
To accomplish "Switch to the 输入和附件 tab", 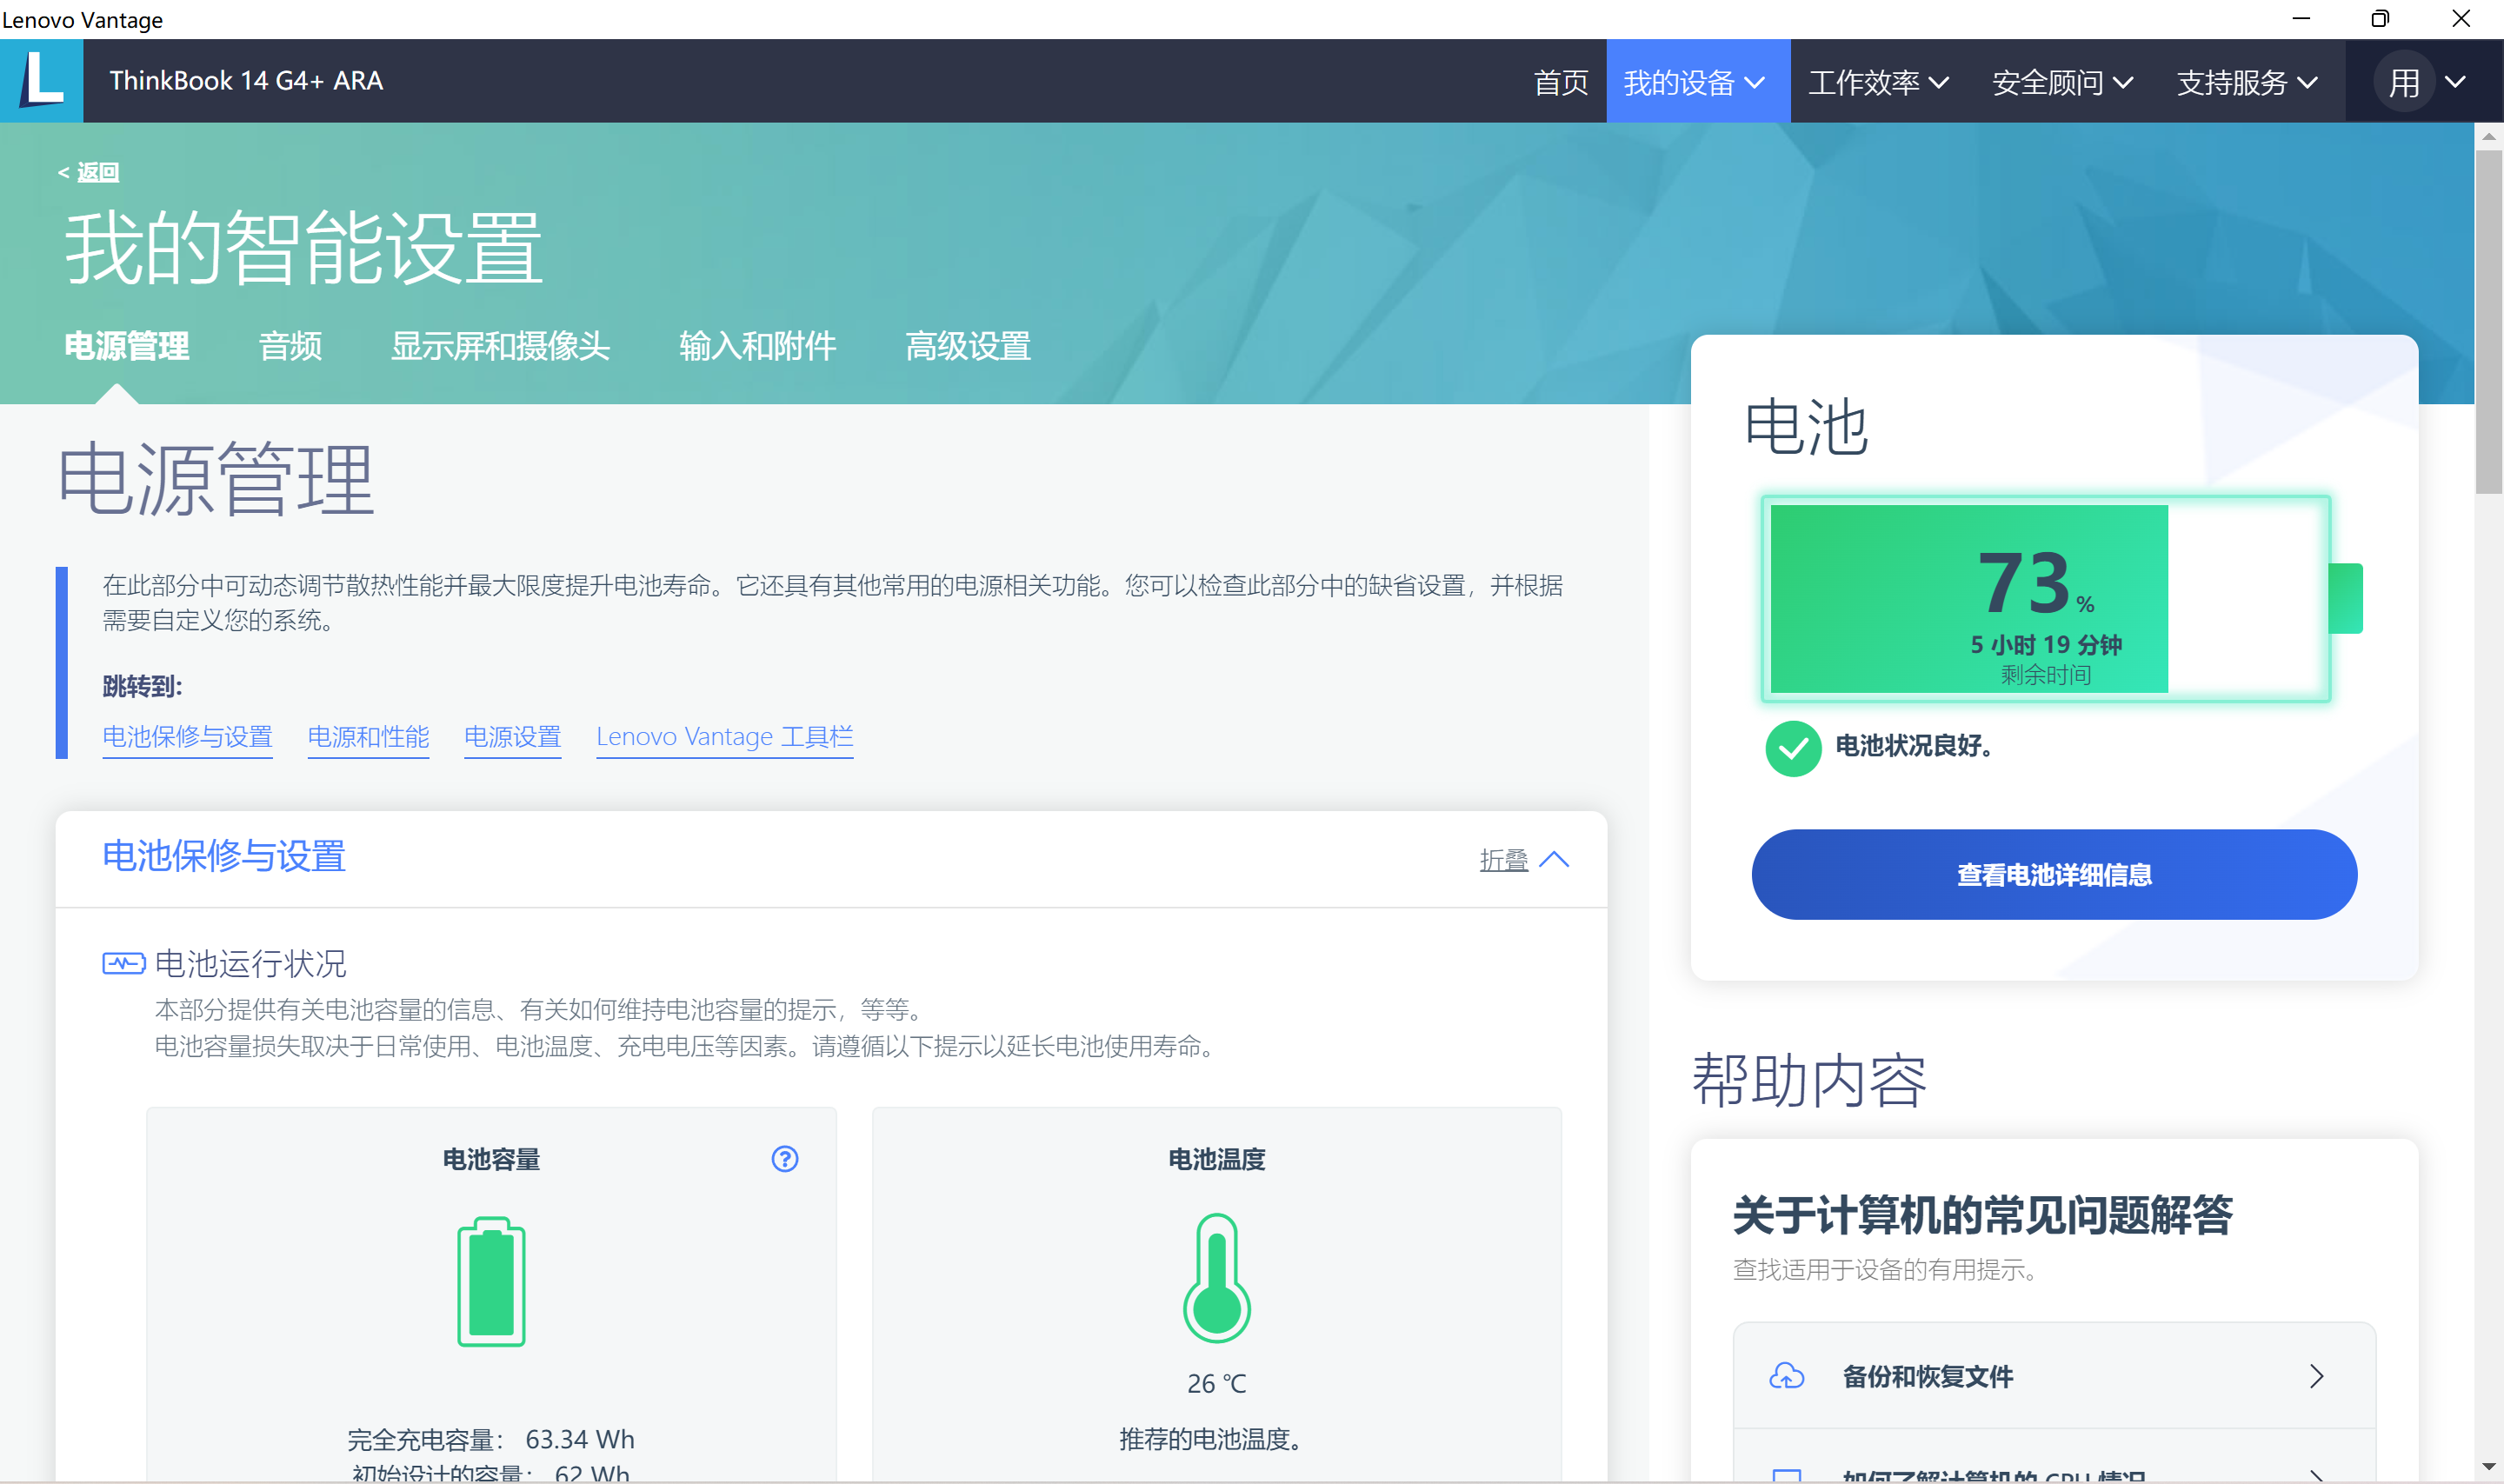I will tap(757, 346).
